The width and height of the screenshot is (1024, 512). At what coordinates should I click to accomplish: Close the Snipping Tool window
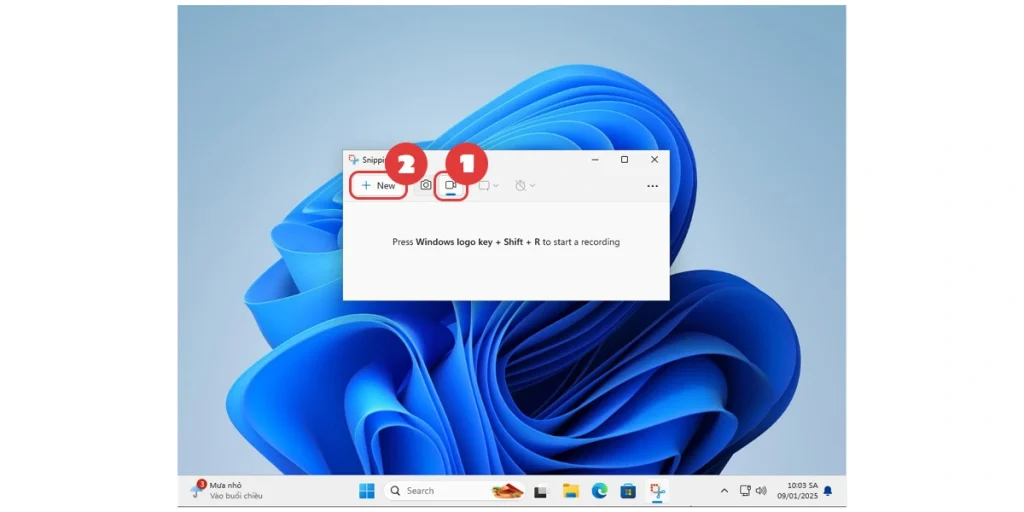654,159
